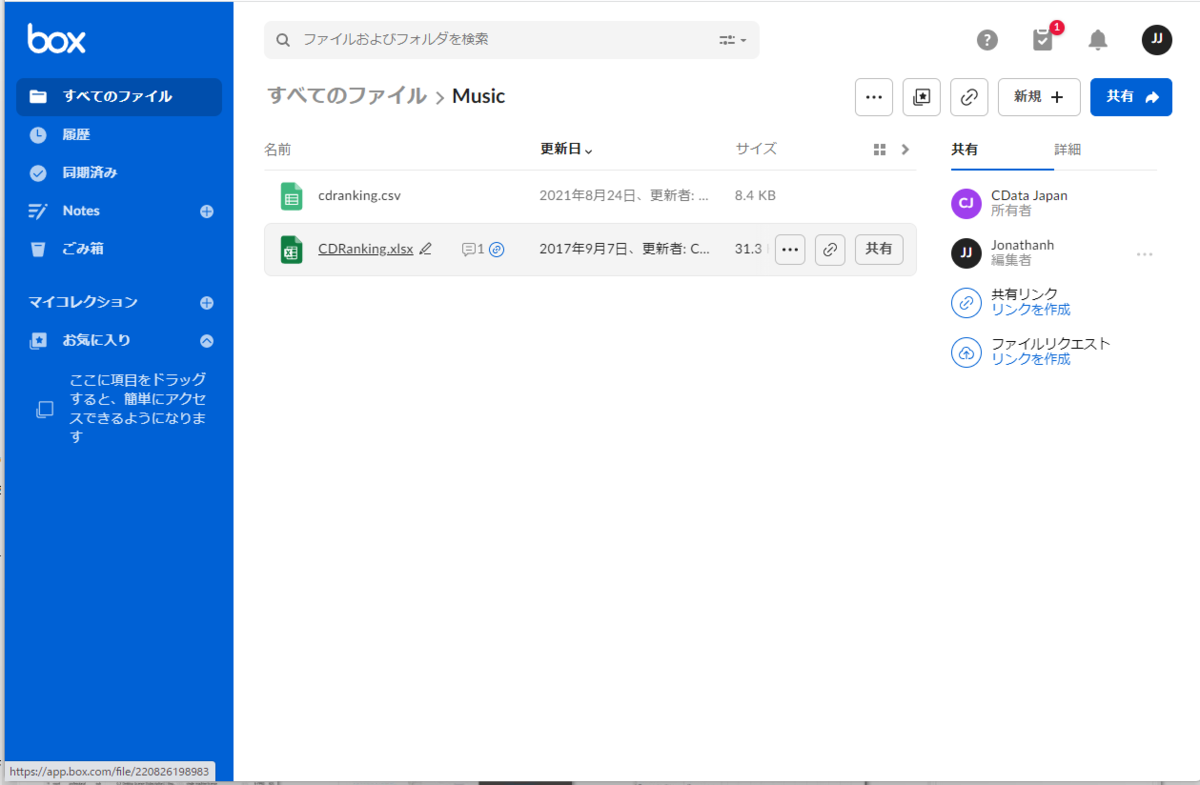Click the help question mark icon
Viewport: 1200px width, 785px height.
[987, 39]
